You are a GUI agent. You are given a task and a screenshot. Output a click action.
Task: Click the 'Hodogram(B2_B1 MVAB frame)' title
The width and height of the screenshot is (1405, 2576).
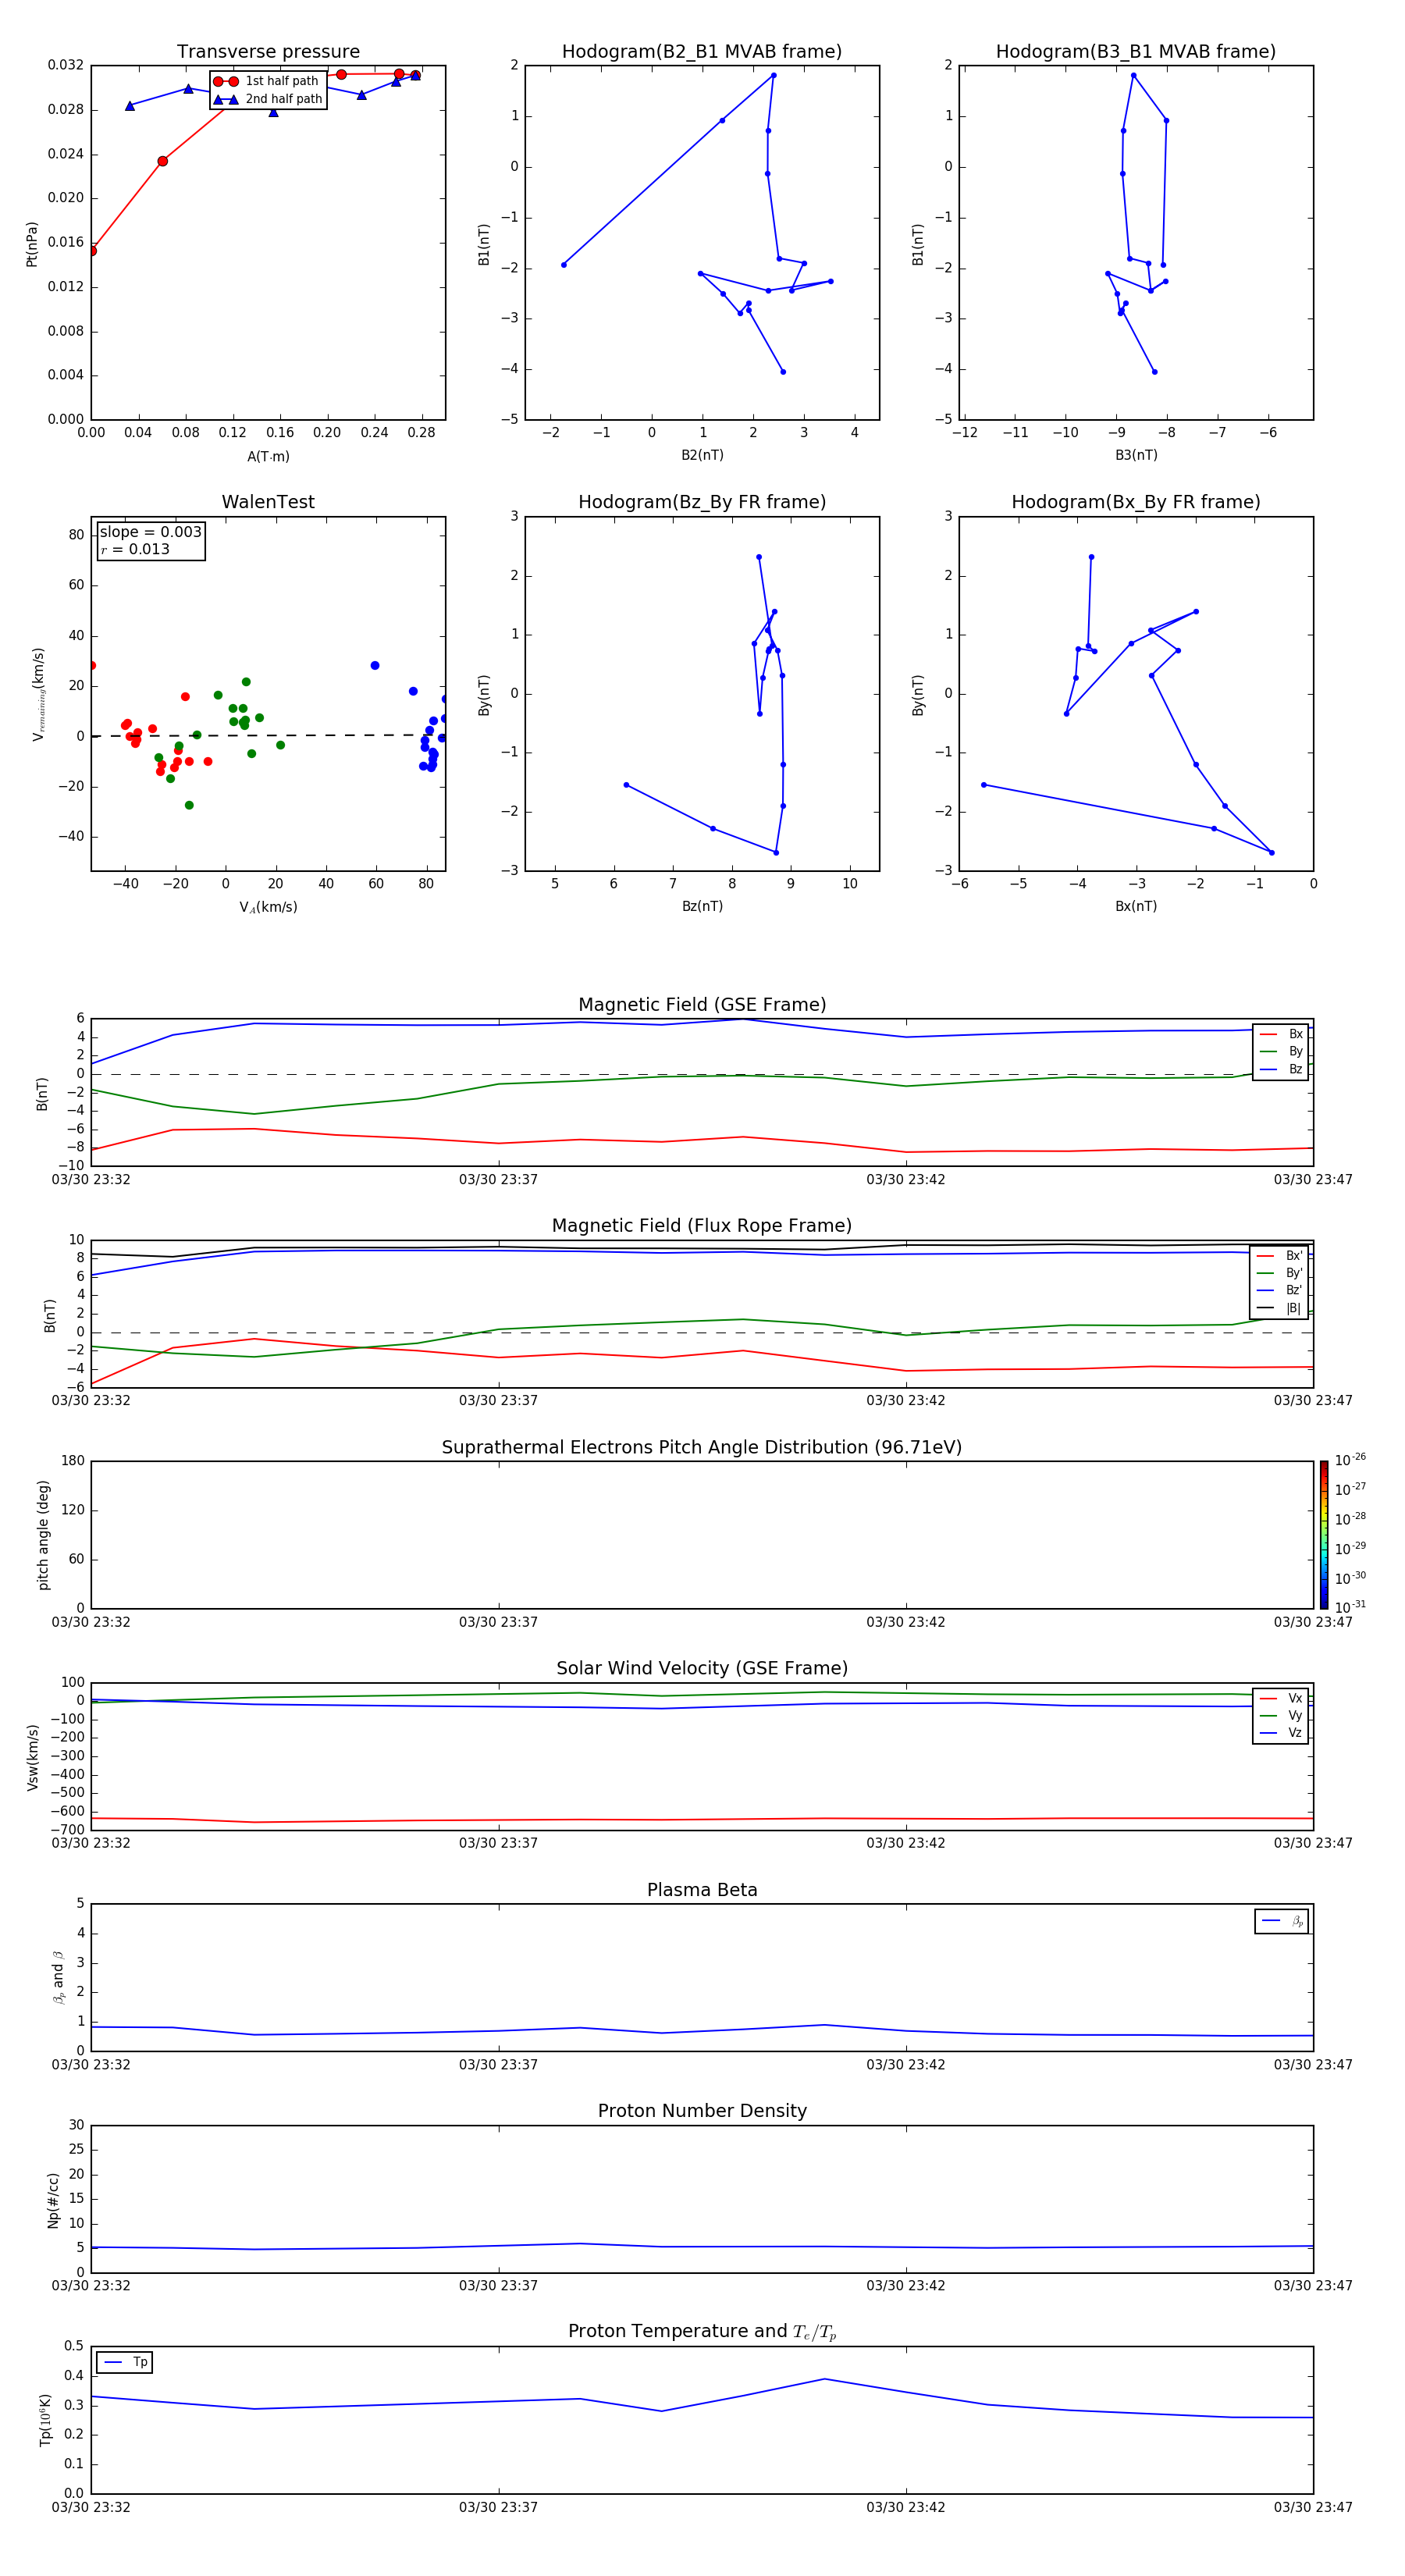[702, 52]
